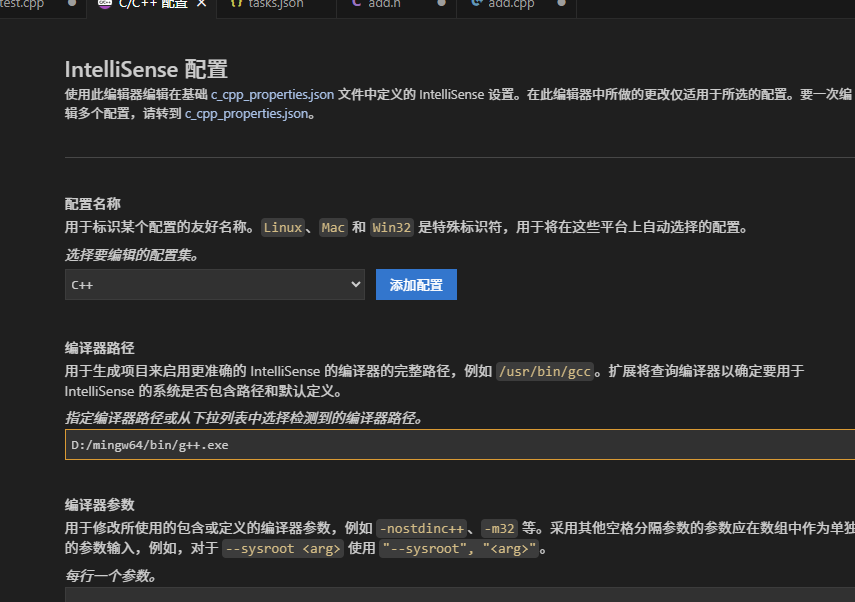This screenshot has width=855, height=602.
Task: Click the add.h C file icon
Action: click(x=356, y=4)
